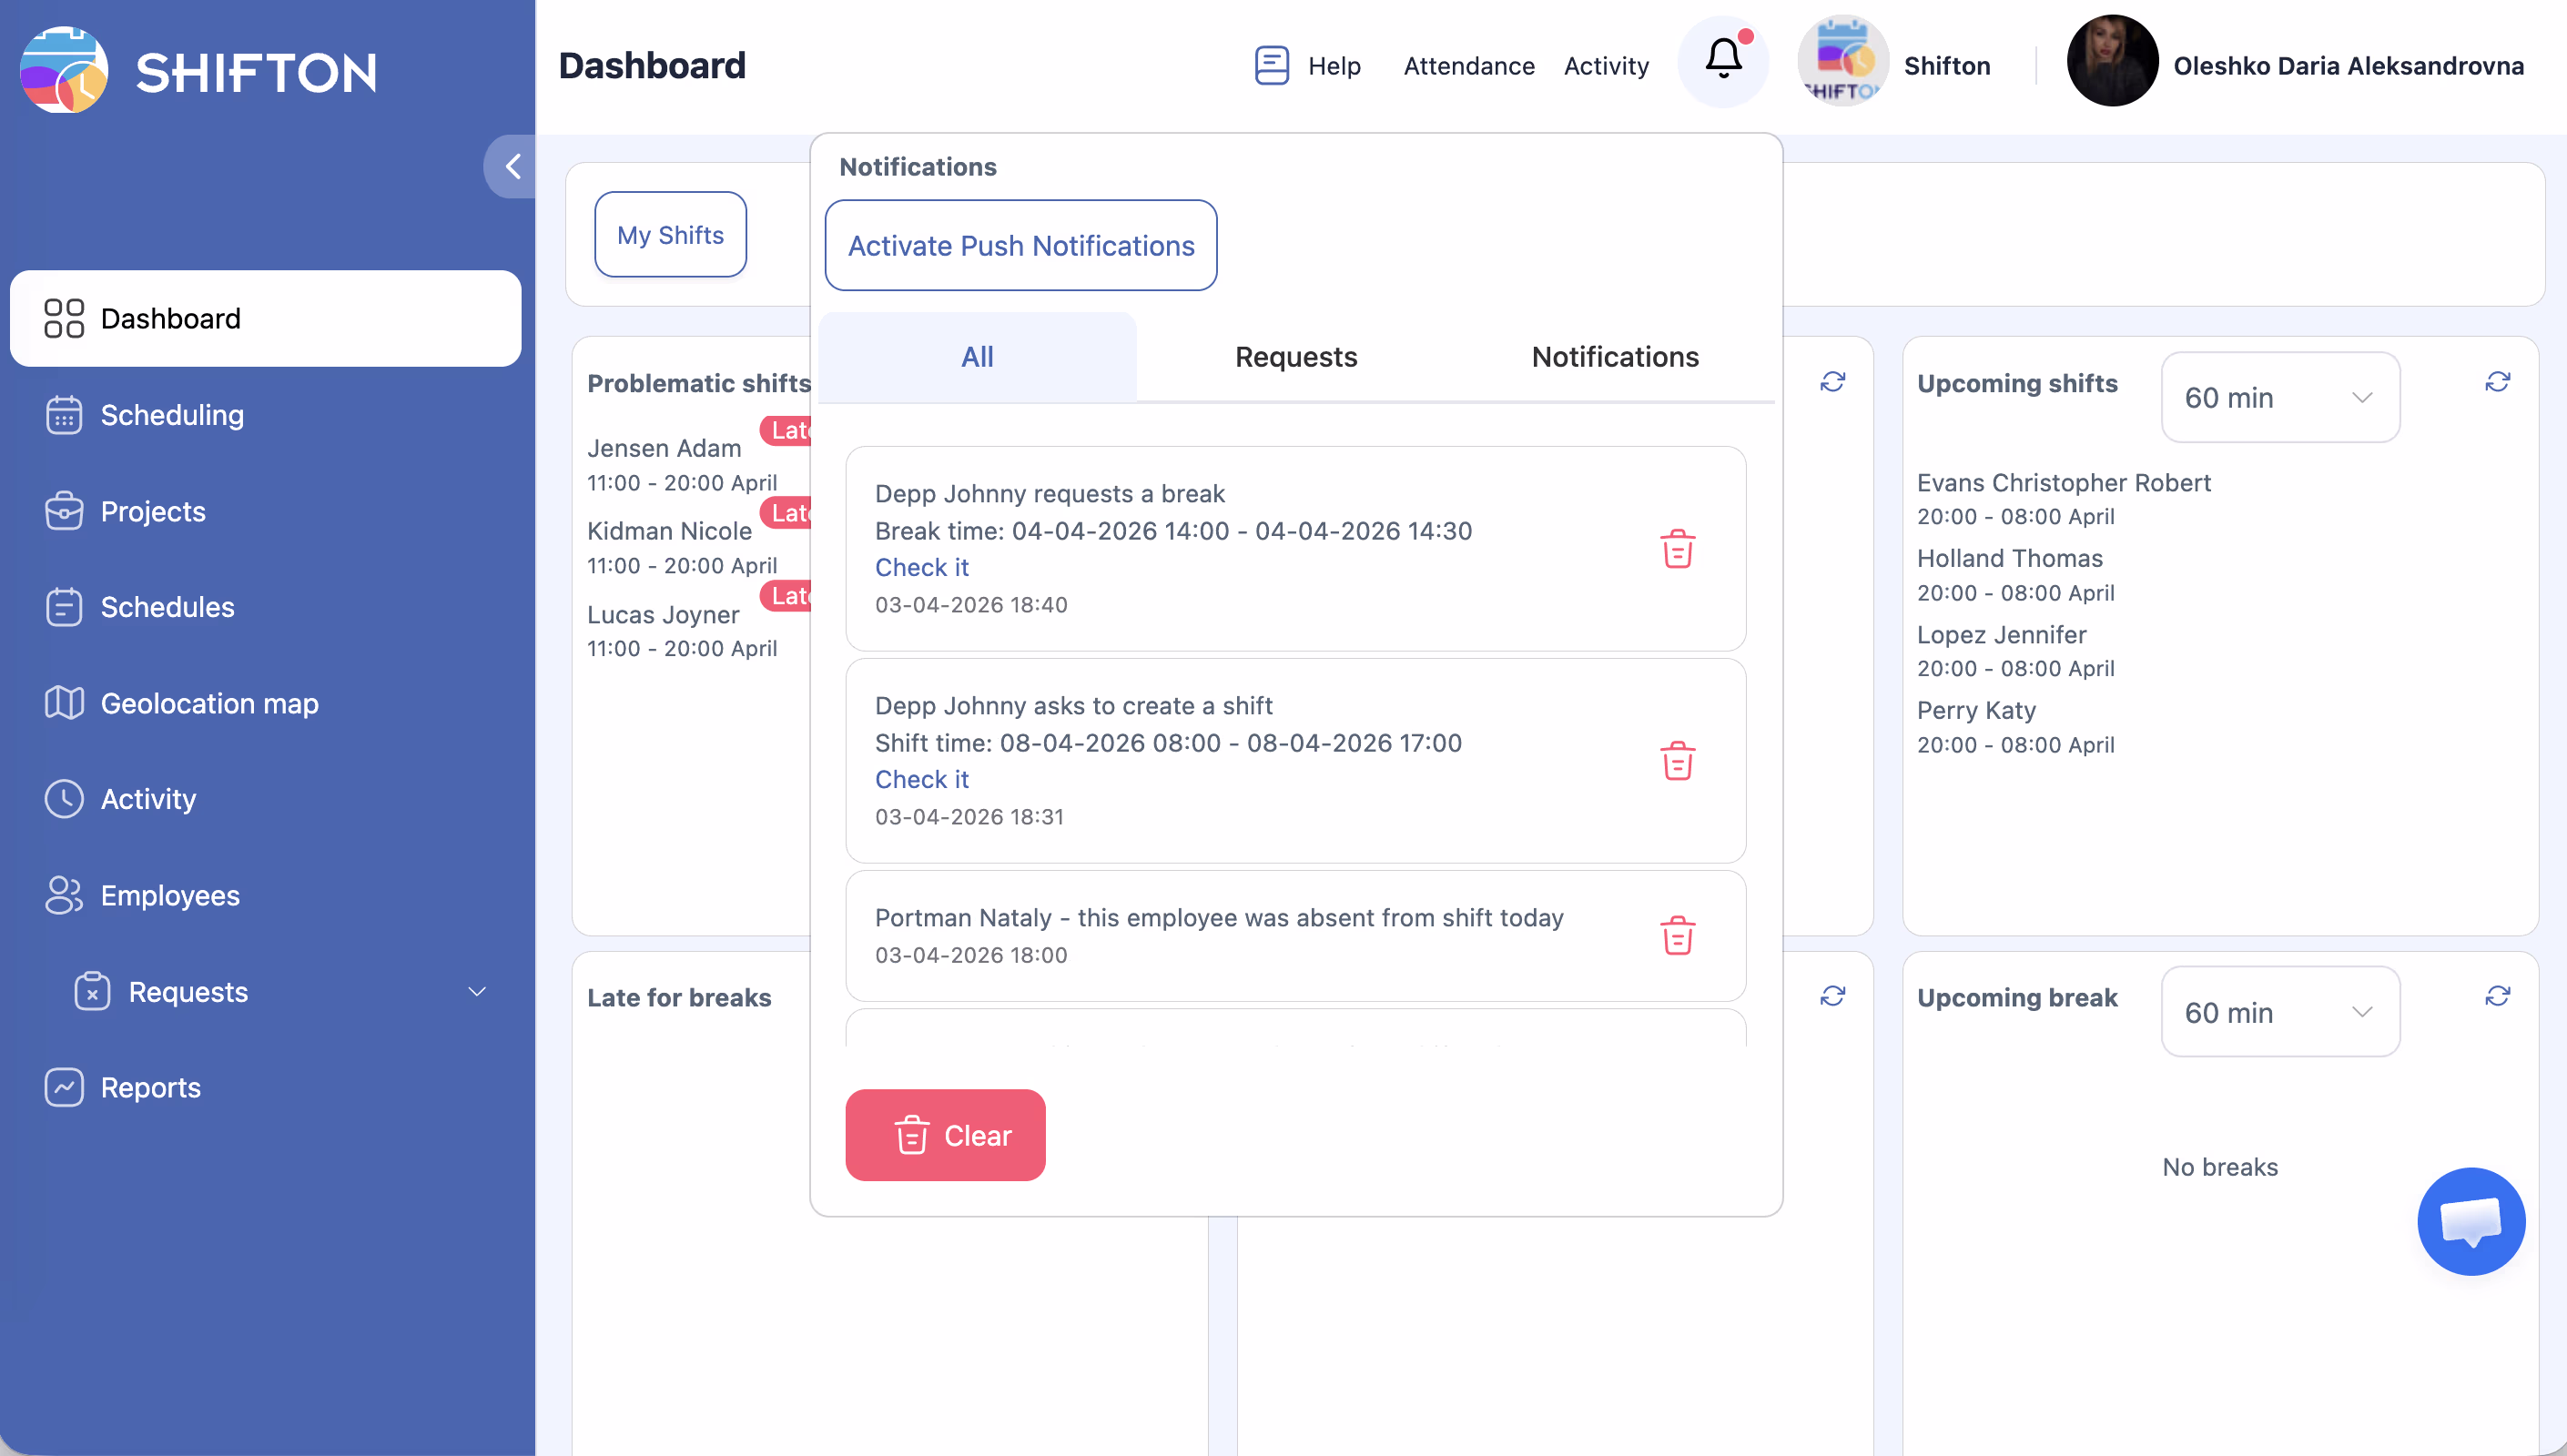
Task: Delete the create shift request notification
Action: pos(1677,761)
